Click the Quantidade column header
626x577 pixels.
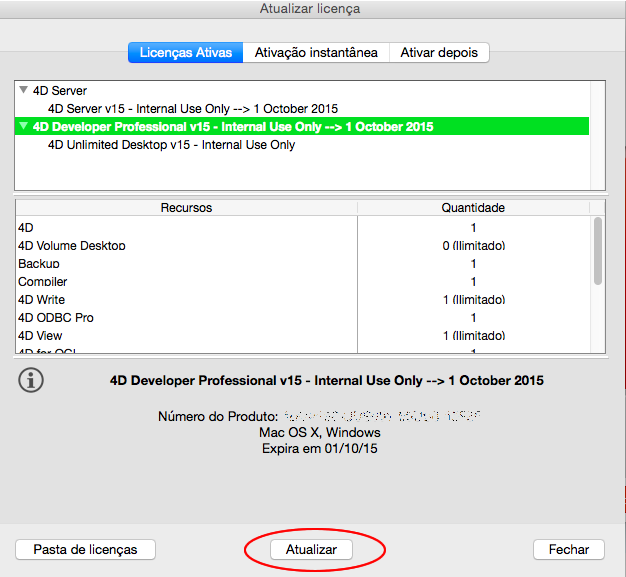click(473, 208)
